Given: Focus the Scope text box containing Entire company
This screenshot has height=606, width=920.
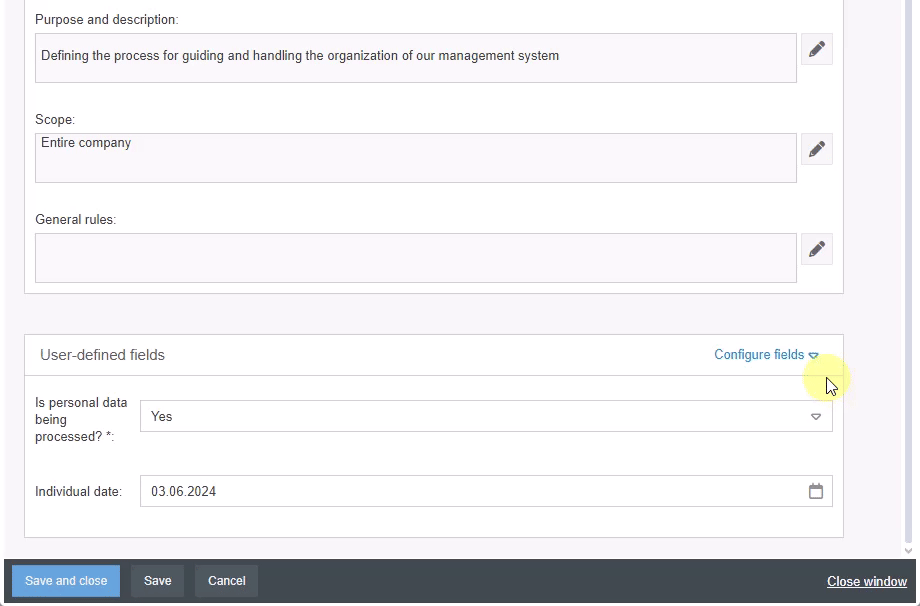Looking at the screenshot, I should [x=416, y=158].
